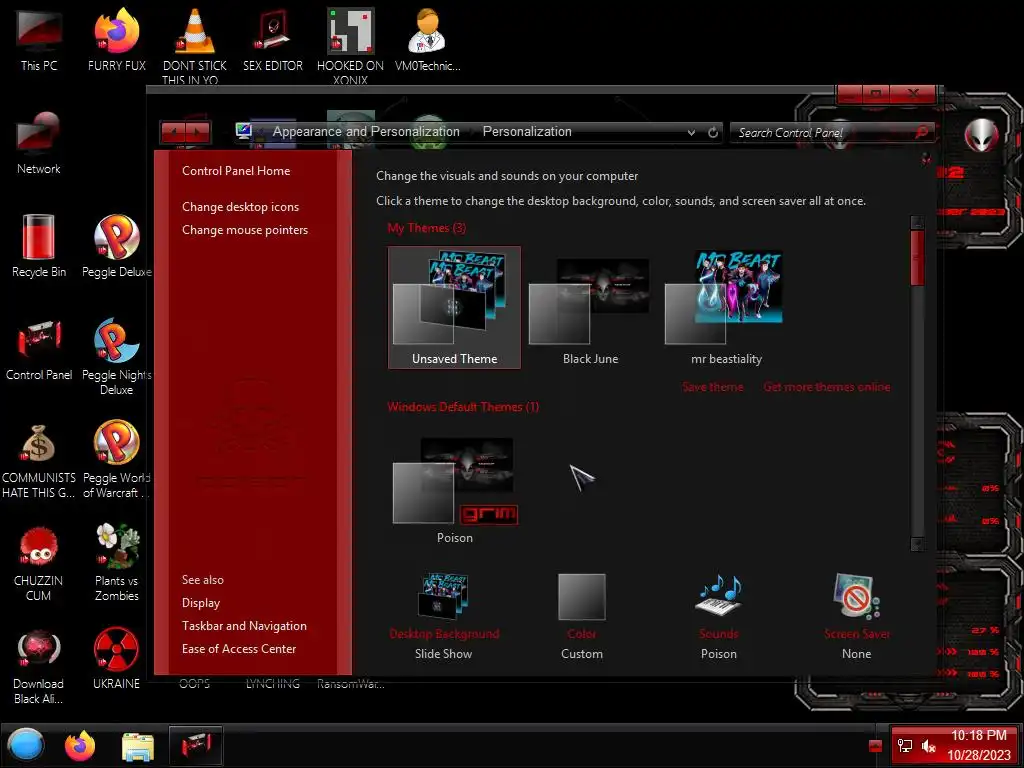Click the Control Panel taskbar button

point(196,746)
